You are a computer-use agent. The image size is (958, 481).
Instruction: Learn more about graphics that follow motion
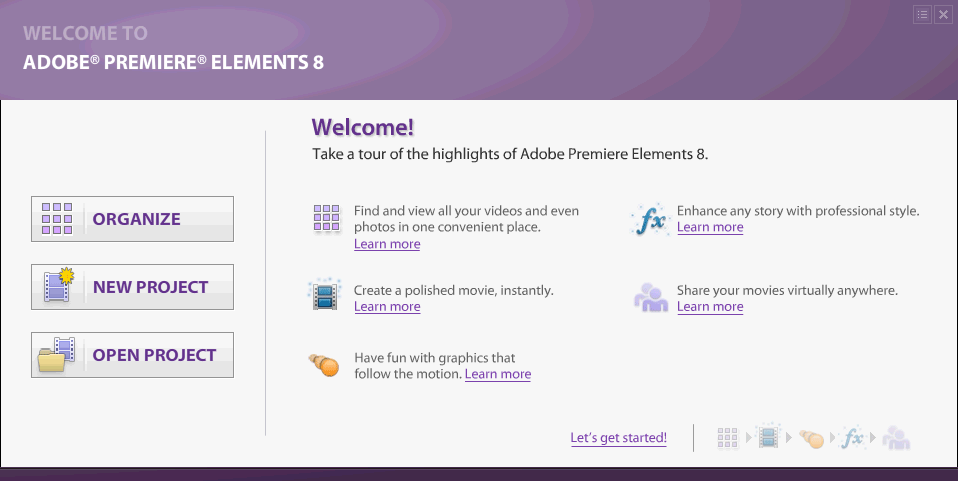click(498, 375)
